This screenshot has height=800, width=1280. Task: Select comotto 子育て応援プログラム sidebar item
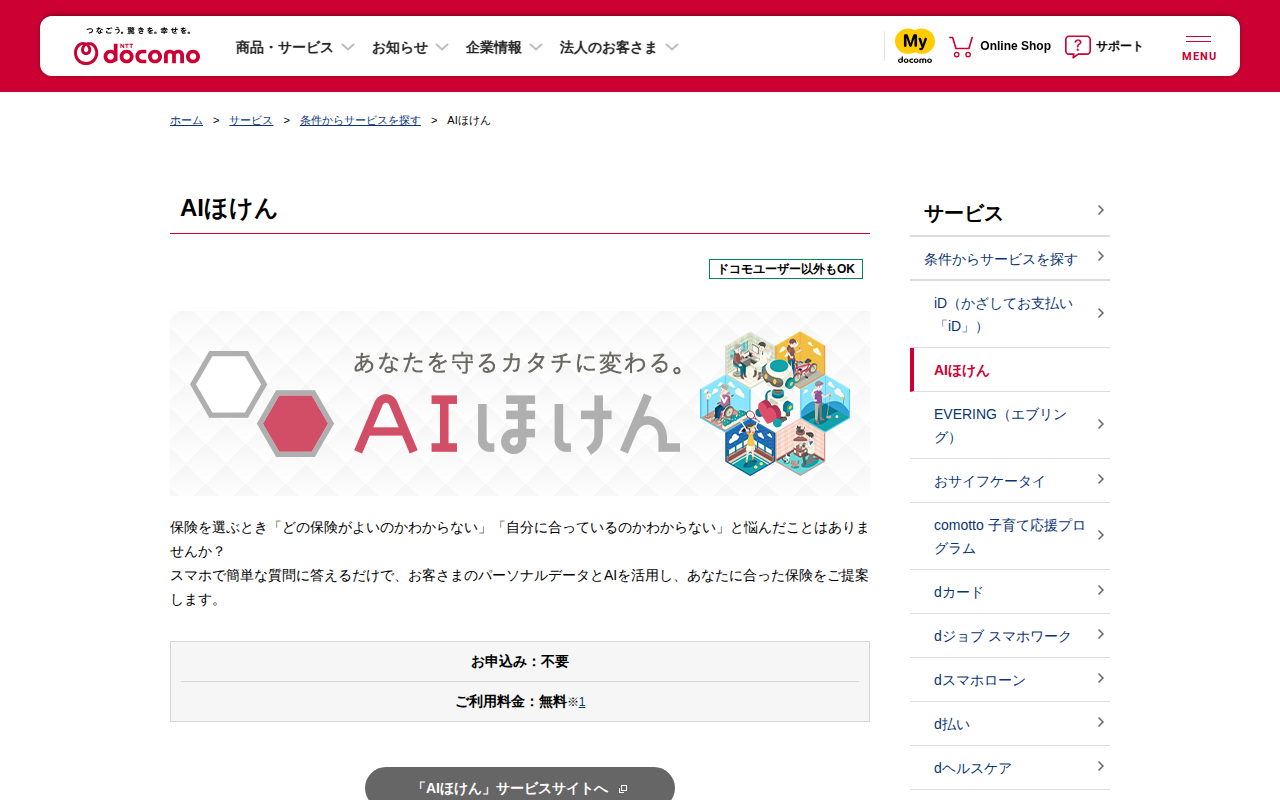click(x=1010, y=536)
